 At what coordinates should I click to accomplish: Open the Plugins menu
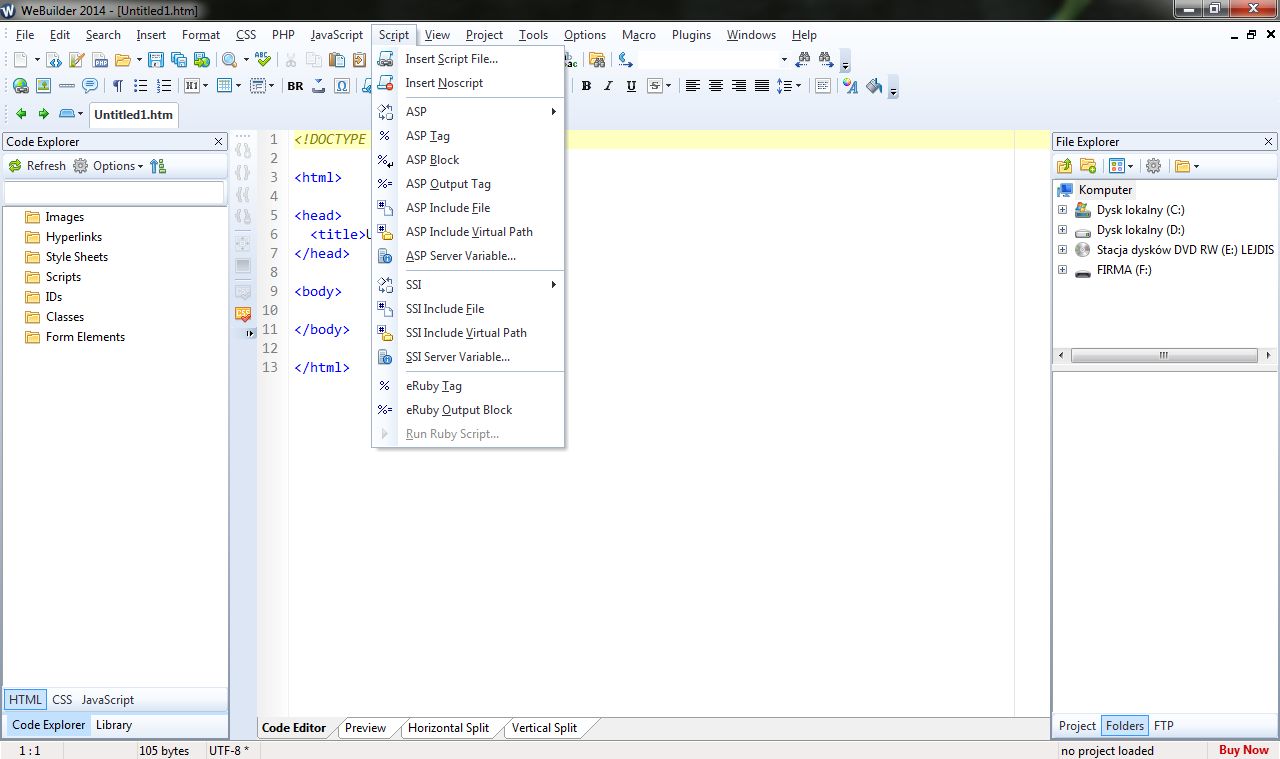[691, 34]
